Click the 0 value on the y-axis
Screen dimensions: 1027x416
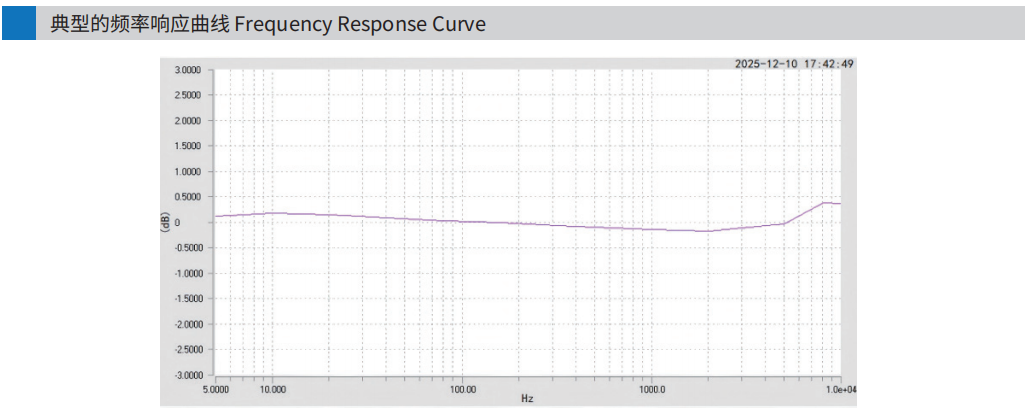[x=204, y=222]
